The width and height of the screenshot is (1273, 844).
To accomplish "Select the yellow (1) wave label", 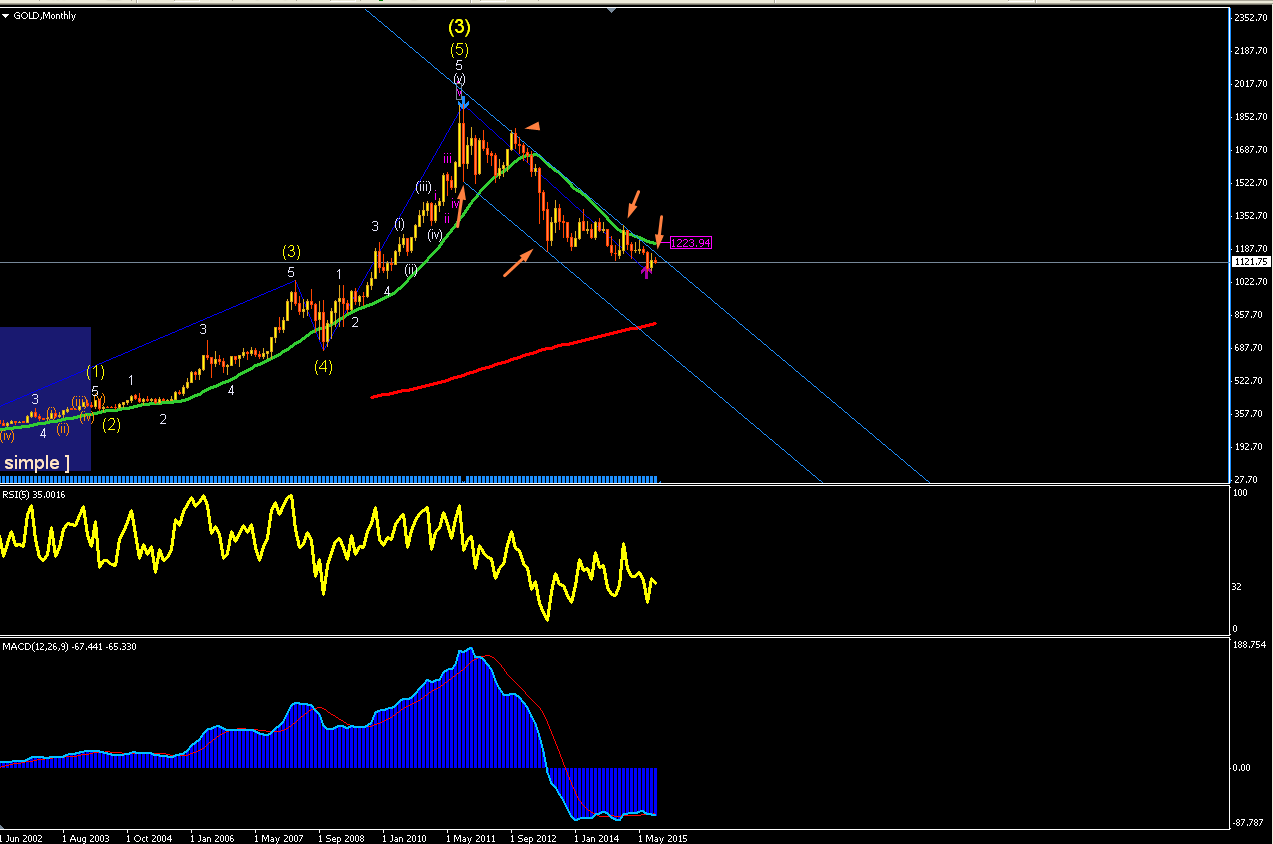I will [95, 372].
